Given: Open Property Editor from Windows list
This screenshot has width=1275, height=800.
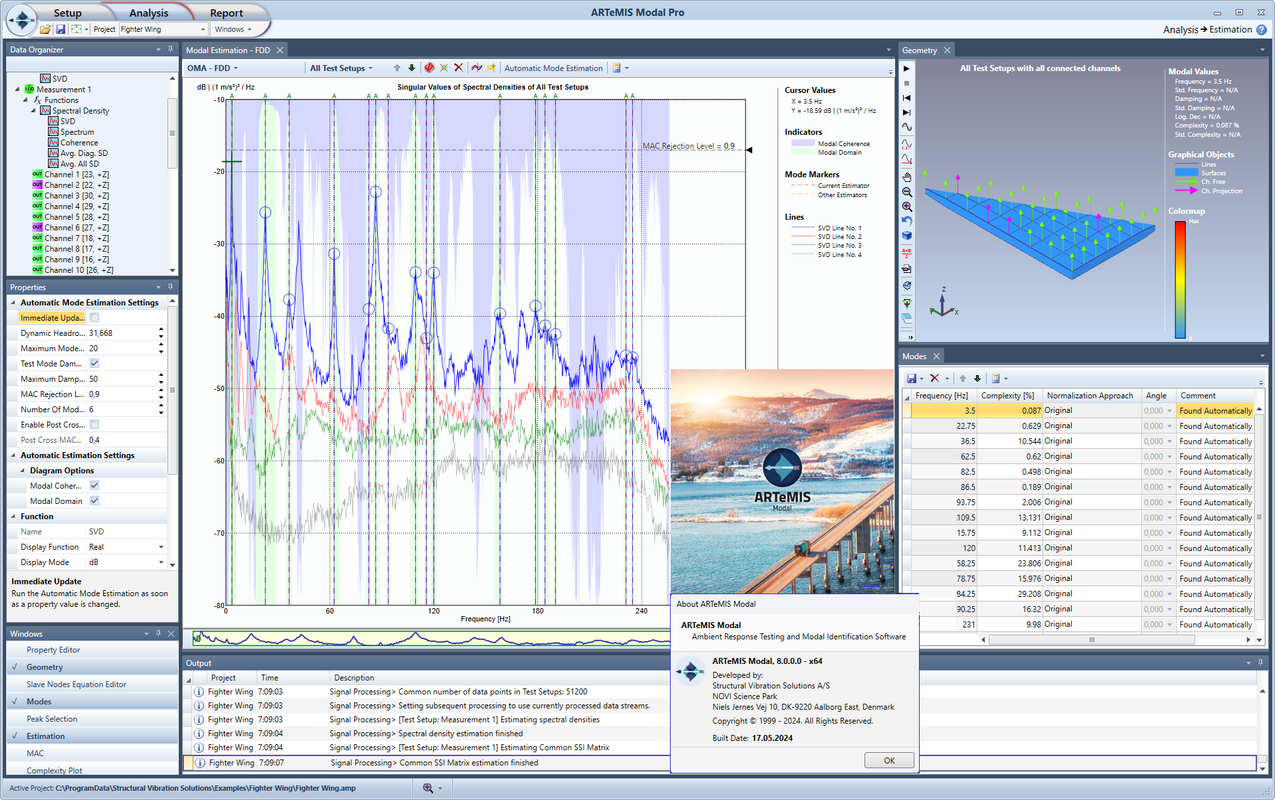Looking at the screenshot, I should (90, 650).
